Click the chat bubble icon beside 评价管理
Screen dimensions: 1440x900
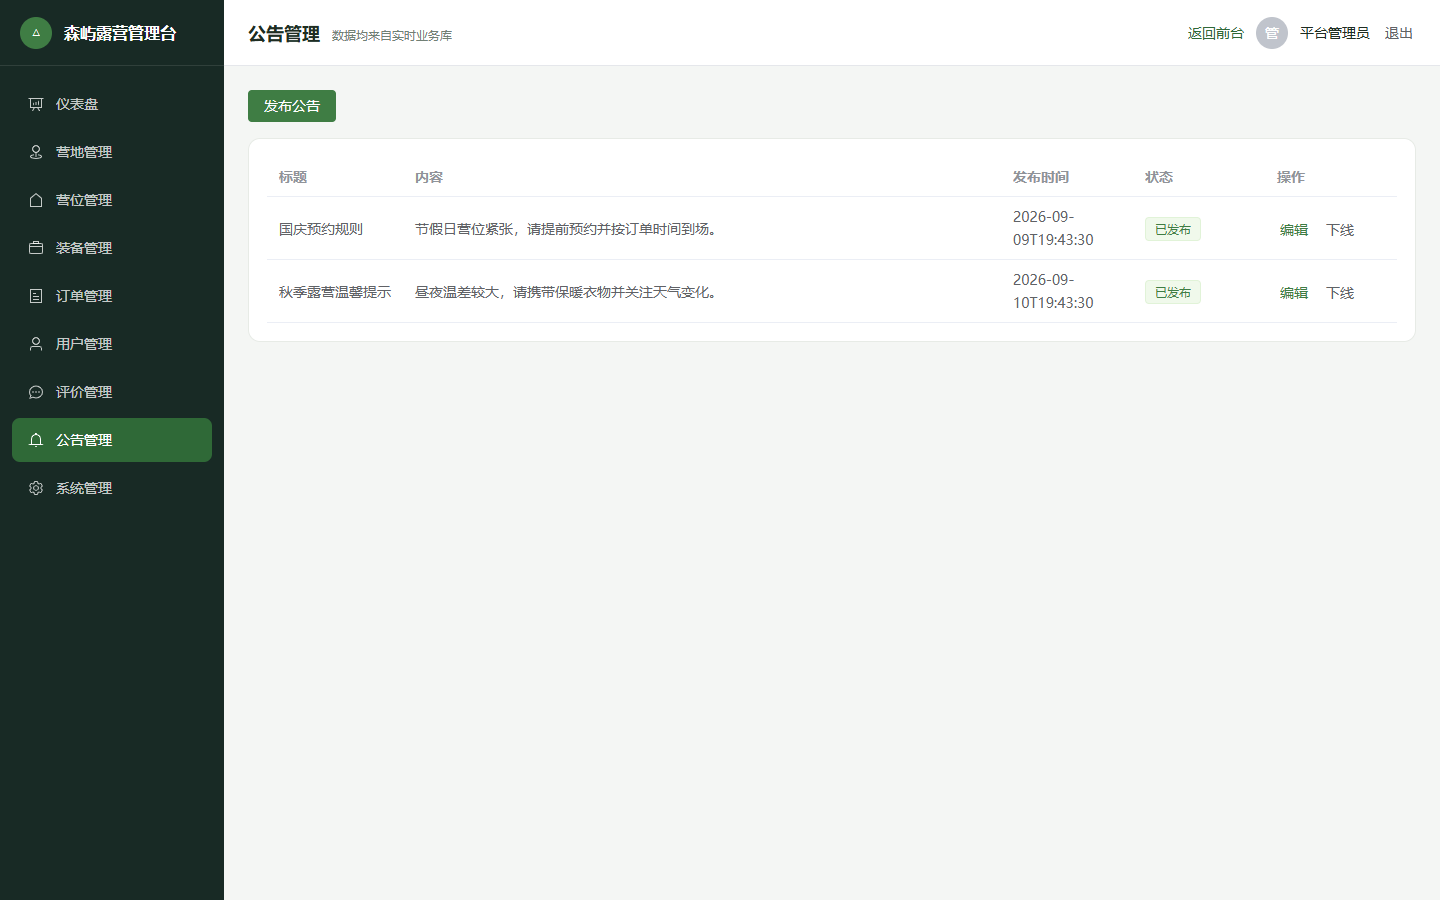pos(36,392)
